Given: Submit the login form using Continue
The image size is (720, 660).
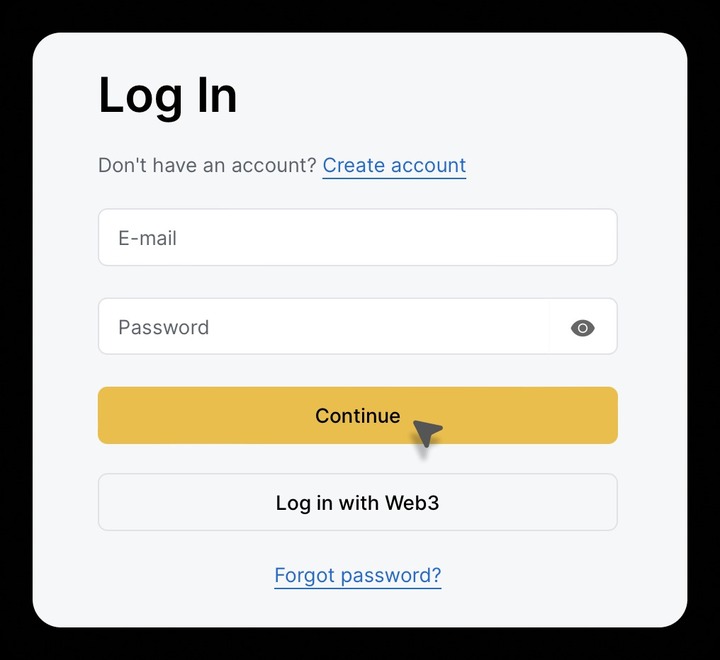Looking at the screenshot, I should (358, 415).
